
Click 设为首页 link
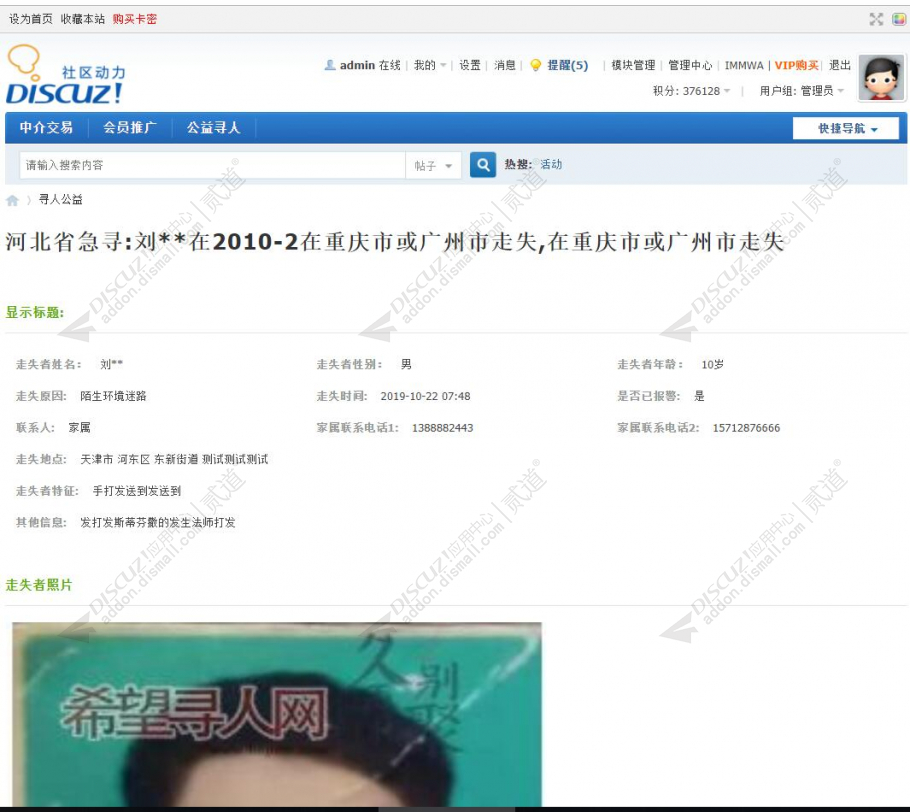[30, 19]
